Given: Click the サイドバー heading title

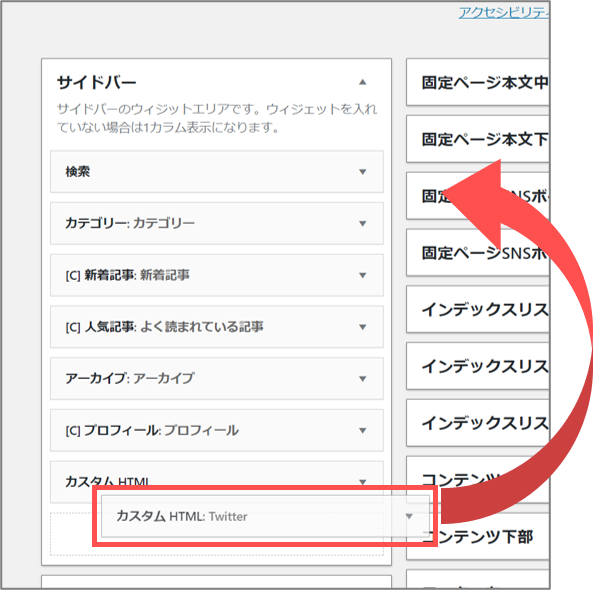Looking at the screenshot, I should pyautogui.click(x=96, y=82).
